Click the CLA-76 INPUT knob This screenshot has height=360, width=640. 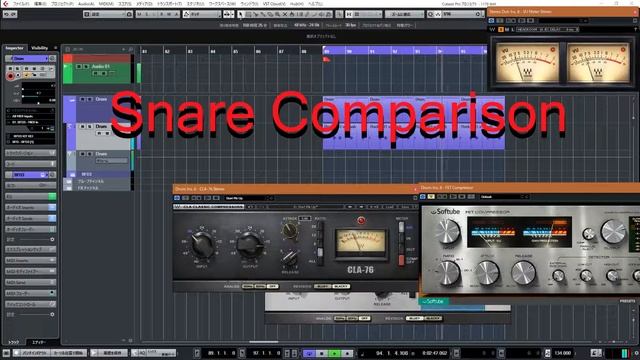point(202,244)
